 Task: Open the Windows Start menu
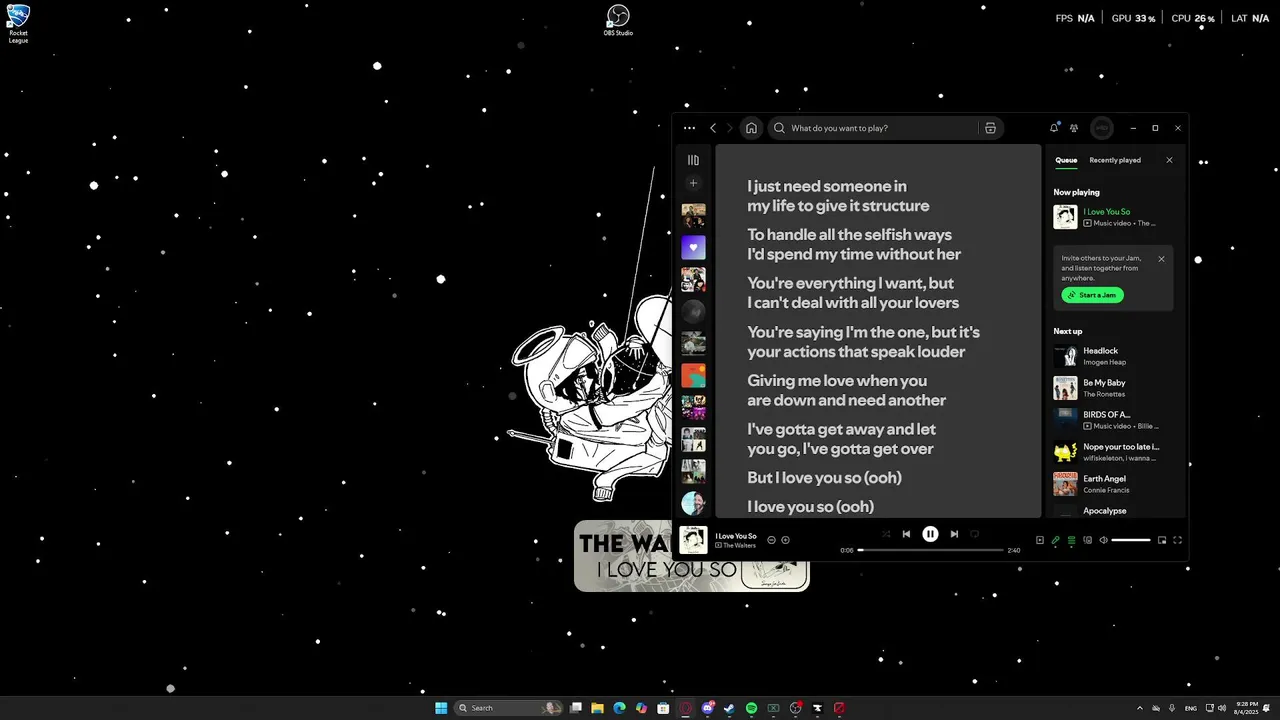click(441, 708)
